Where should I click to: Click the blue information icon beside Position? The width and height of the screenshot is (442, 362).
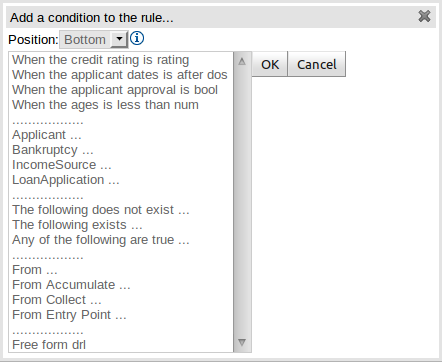[137, 38]
